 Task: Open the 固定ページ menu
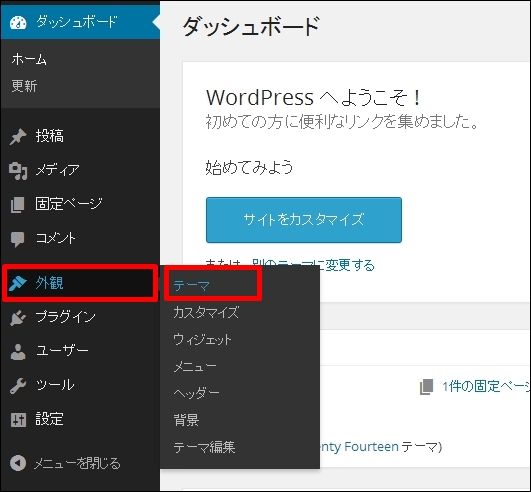pos(80,205)
